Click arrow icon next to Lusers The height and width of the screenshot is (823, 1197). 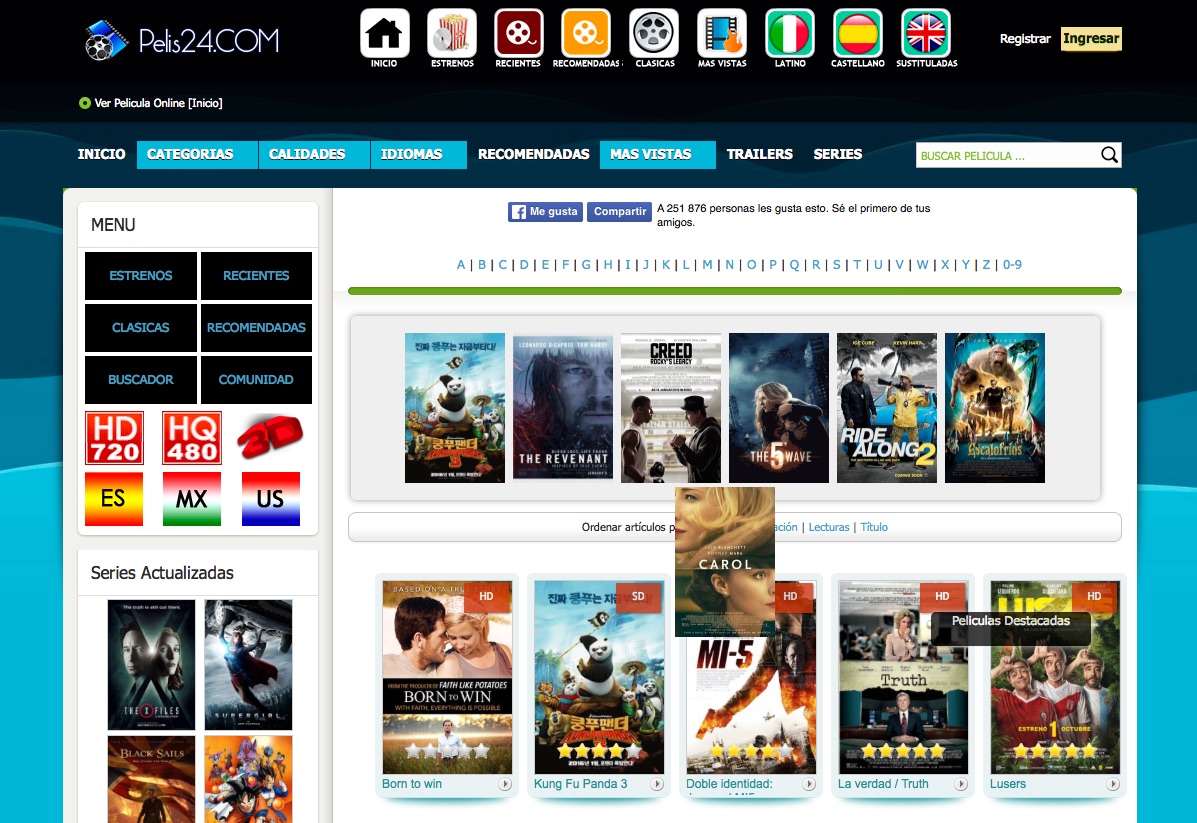pos(1113,784)
